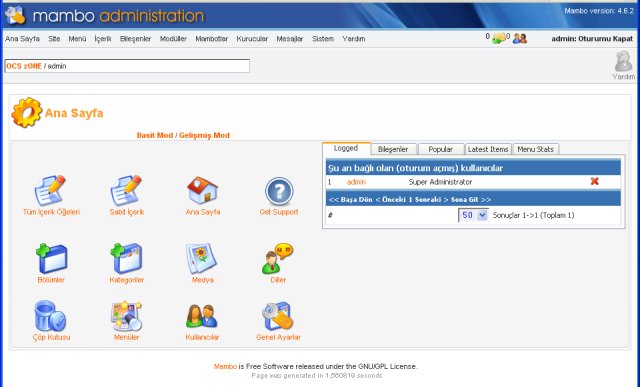The height and width of the screenshot is (387, 640).
Task: Open the Kurucular menu
Action: pos(252,39)
